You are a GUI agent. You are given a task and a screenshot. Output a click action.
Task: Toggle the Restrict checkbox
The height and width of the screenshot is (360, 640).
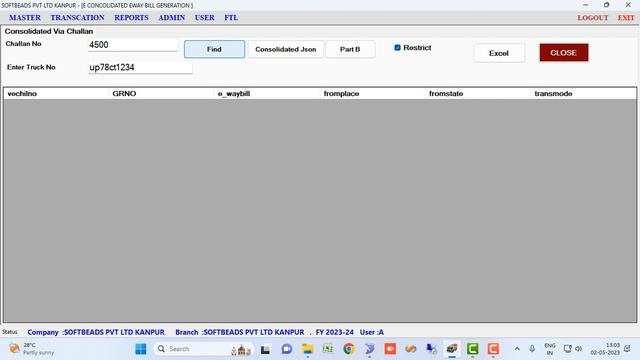pyautogui.click(x=397, y=48)
